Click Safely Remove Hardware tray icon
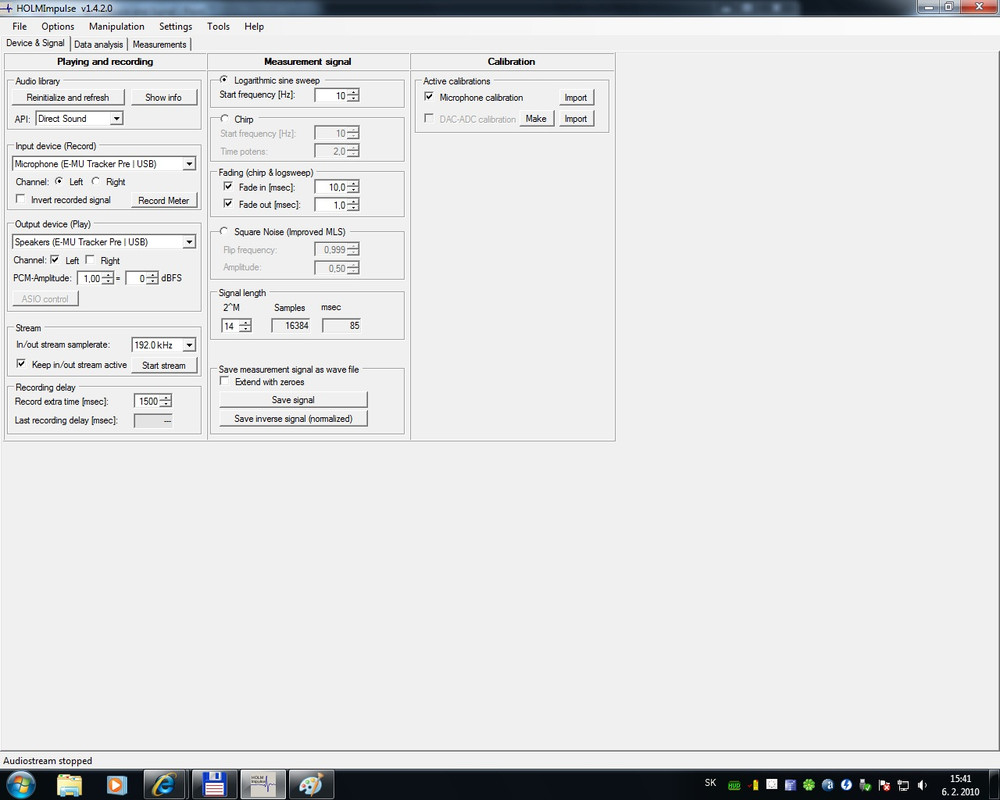The image size is (1000, 800). pyautogui.click(x=865, y=785)
